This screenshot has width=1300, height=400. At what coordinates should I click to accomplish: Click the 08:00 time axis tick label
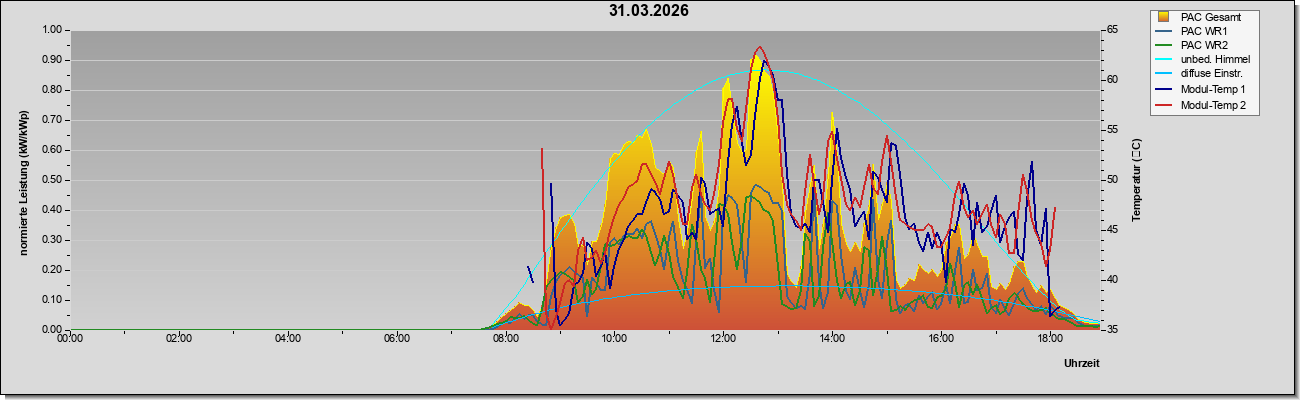pos(505,338)
